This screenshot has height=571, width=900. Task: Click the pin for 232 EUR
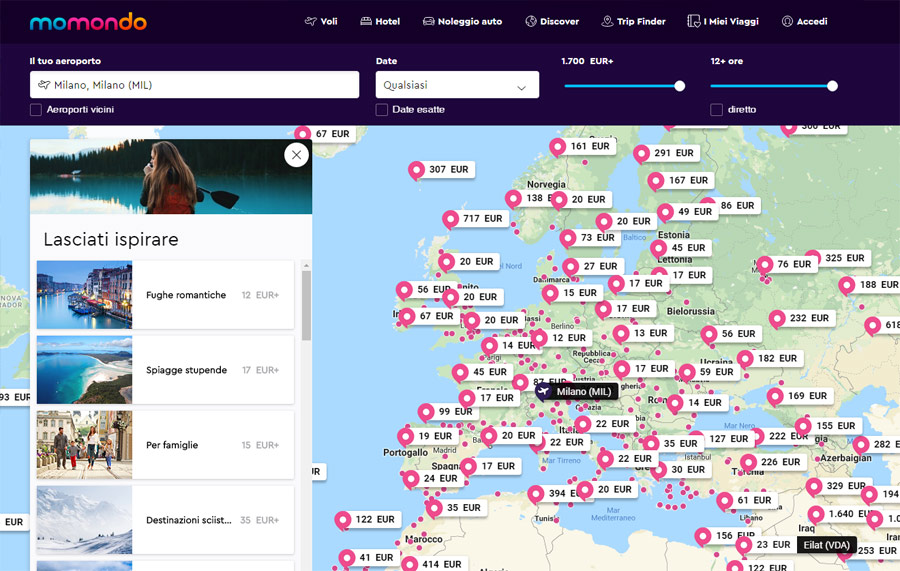click(x=777, y=318)
